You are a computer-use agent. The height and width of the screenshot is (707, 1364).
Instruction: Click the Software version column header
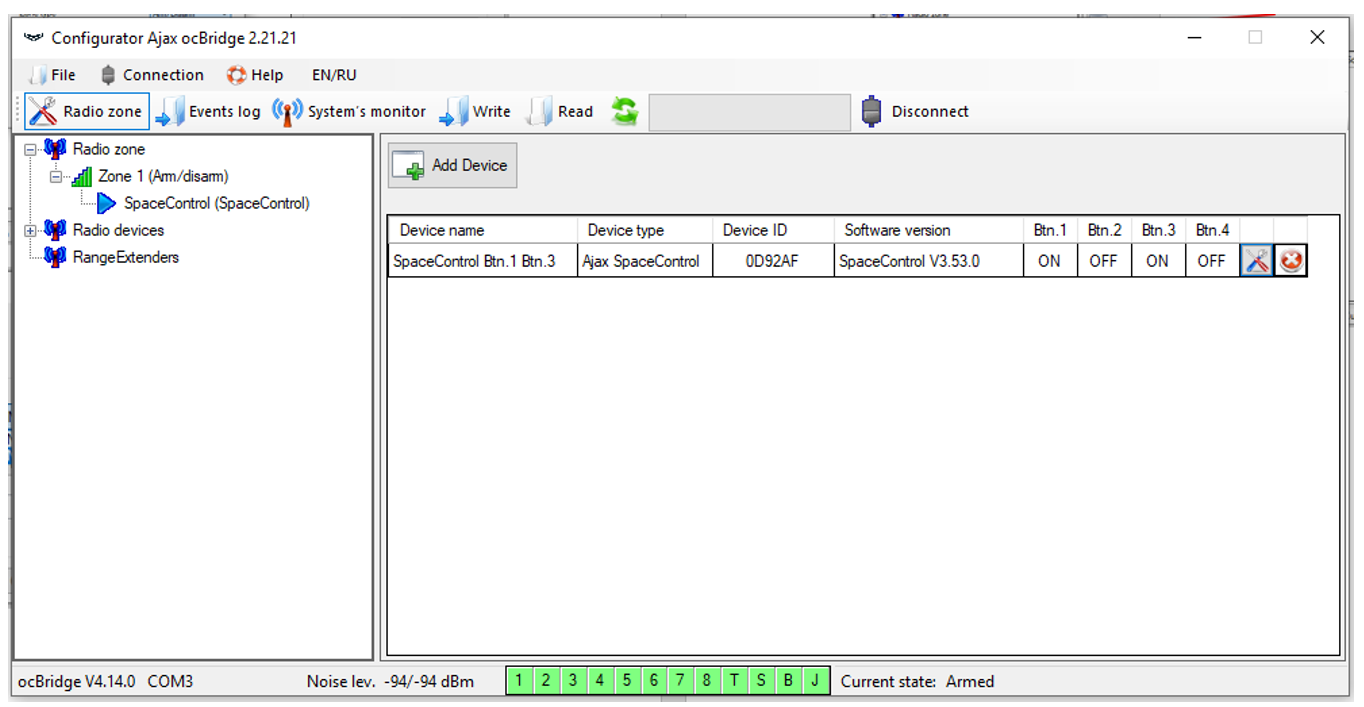[929, 230]
